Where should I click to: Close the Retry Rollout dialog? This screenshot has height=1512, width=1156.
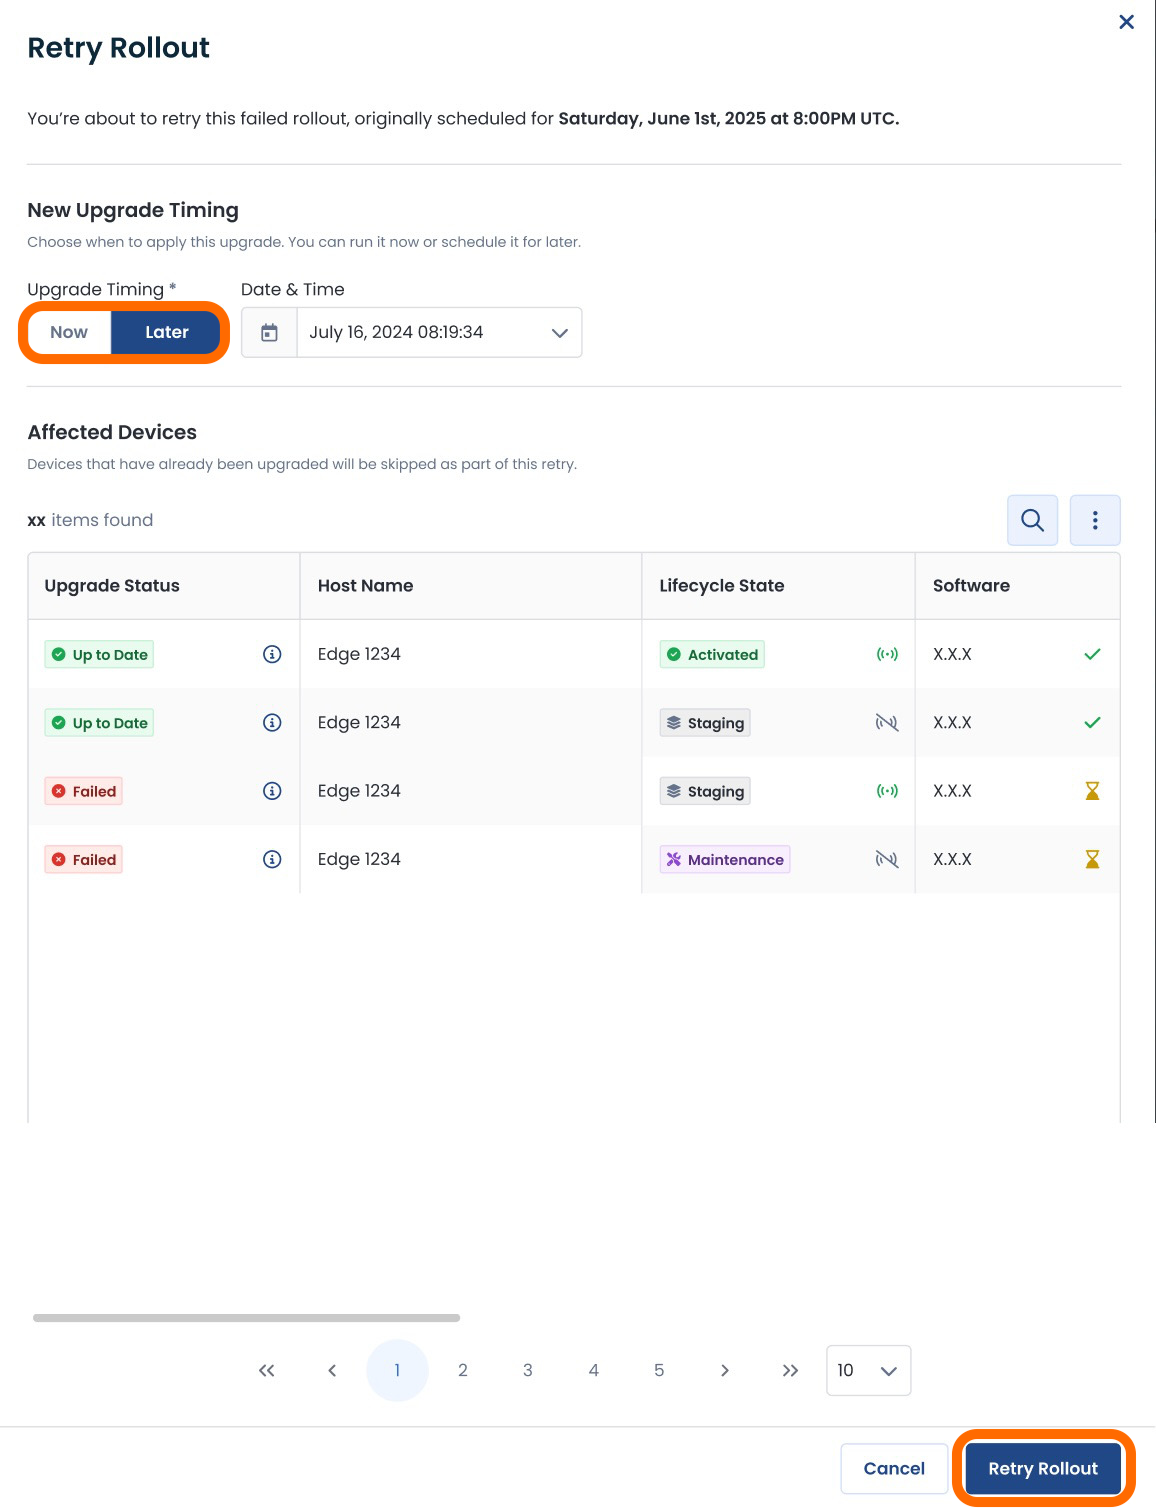pos(1126,22)
